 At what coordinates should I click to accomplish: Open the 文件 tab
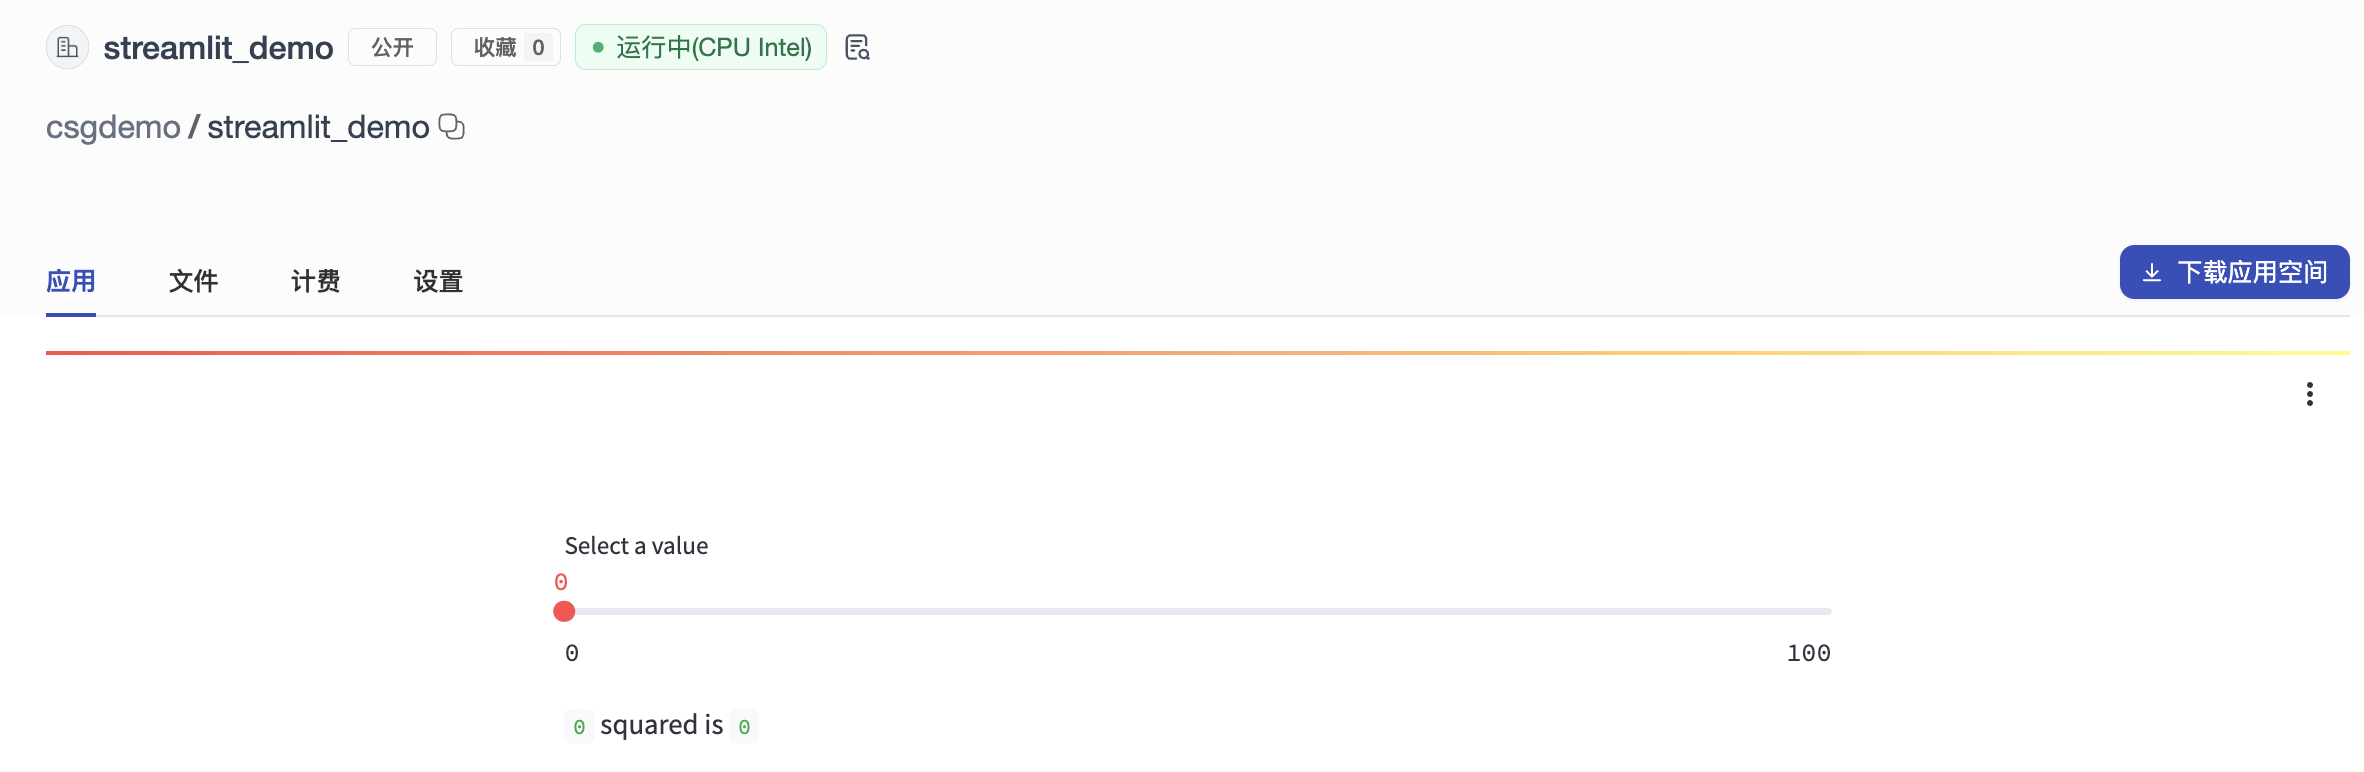pos(193,281)
